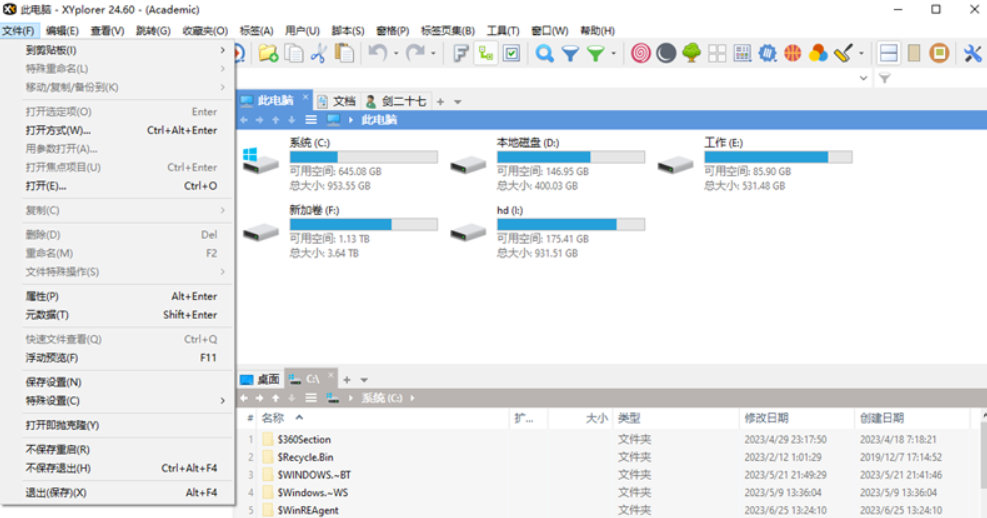Click the pink spiral toolbar icon
987x518 pixels.
(641, 53)
